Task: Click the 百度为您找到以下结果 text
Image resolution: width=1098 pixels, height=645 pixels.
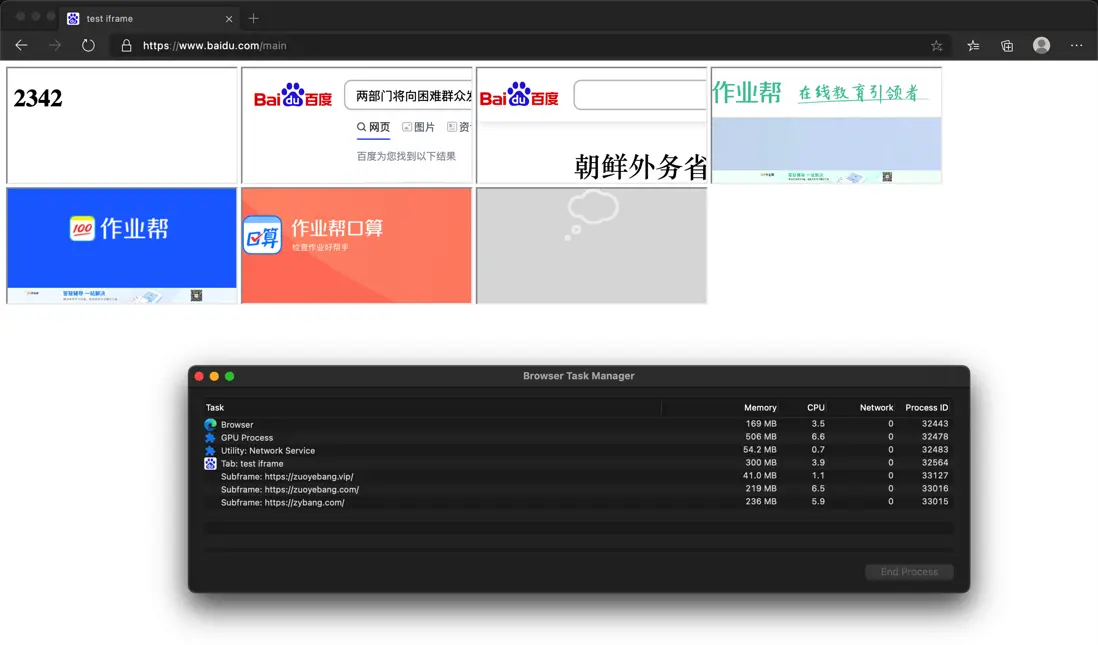Action: coord(406,156)
